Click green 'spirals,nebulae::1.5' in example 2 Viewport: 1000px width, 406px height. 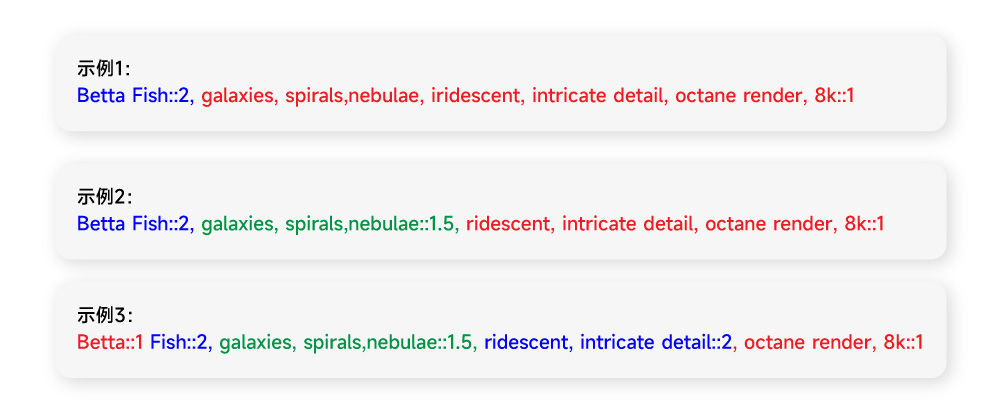click(x=369, y=224)
